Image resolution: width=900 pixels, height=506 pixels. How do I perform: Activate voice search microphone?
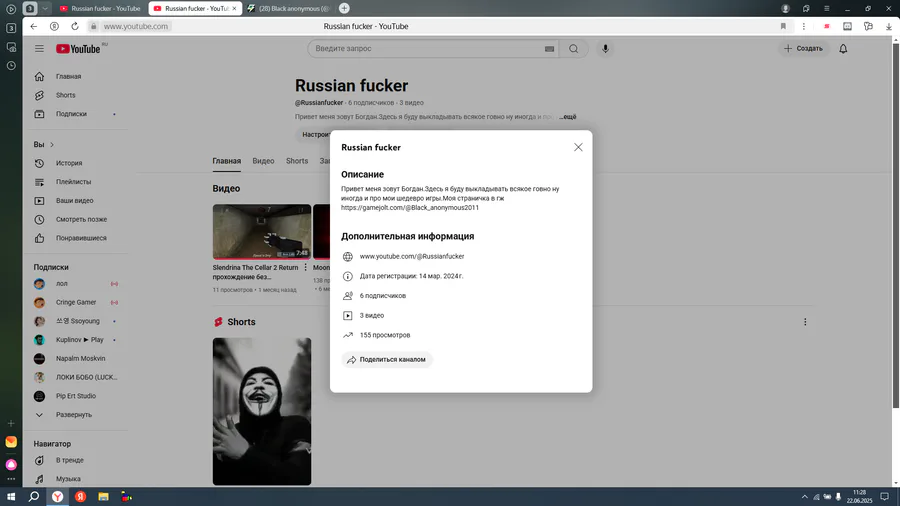click(605, 49)
